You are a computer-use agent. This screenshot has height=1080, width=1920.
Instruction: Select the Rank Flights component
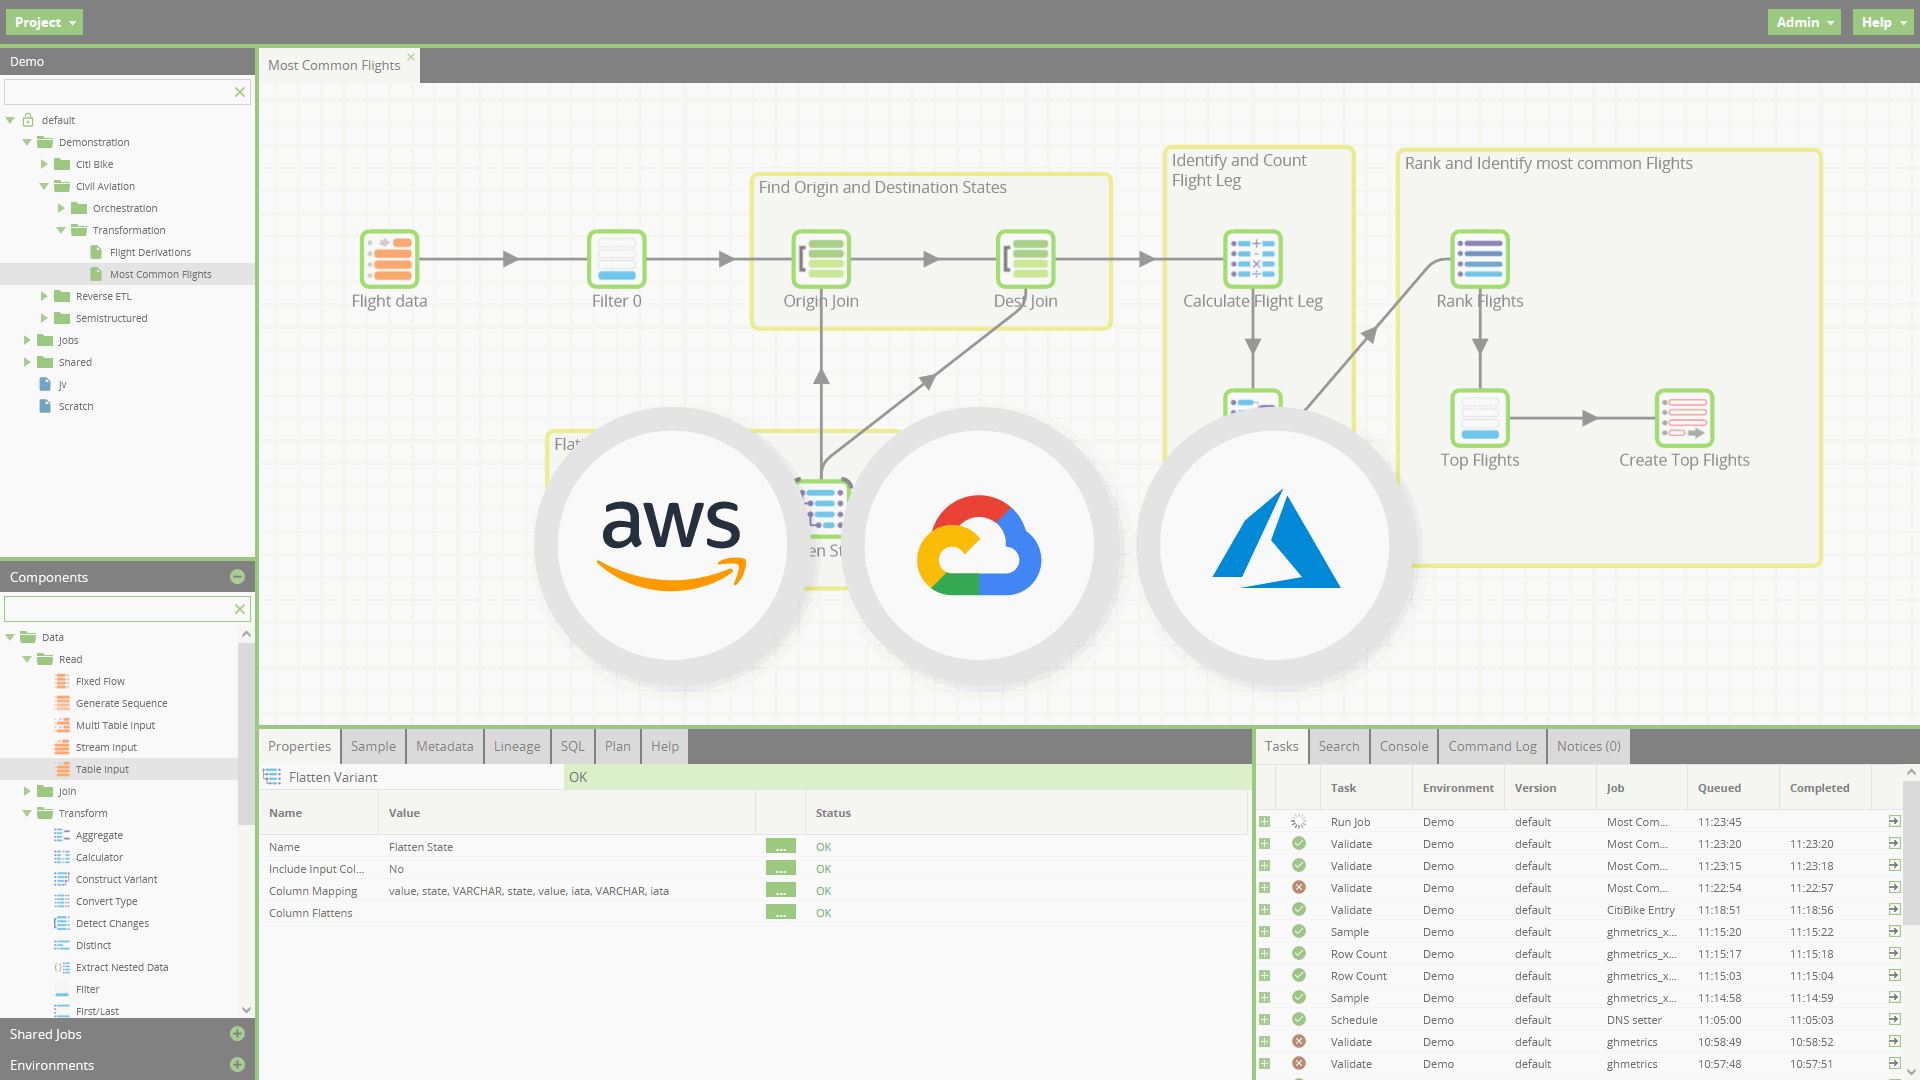1479,258
